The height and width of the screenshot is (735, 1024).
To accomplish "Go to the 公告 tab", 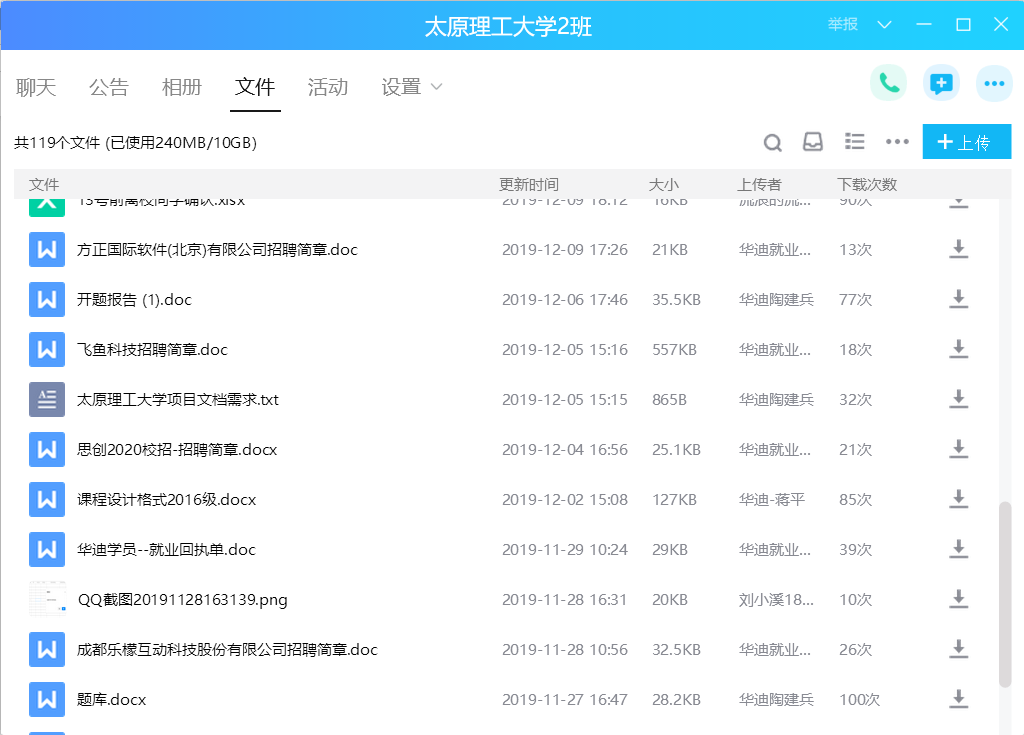I will [109, 87].
